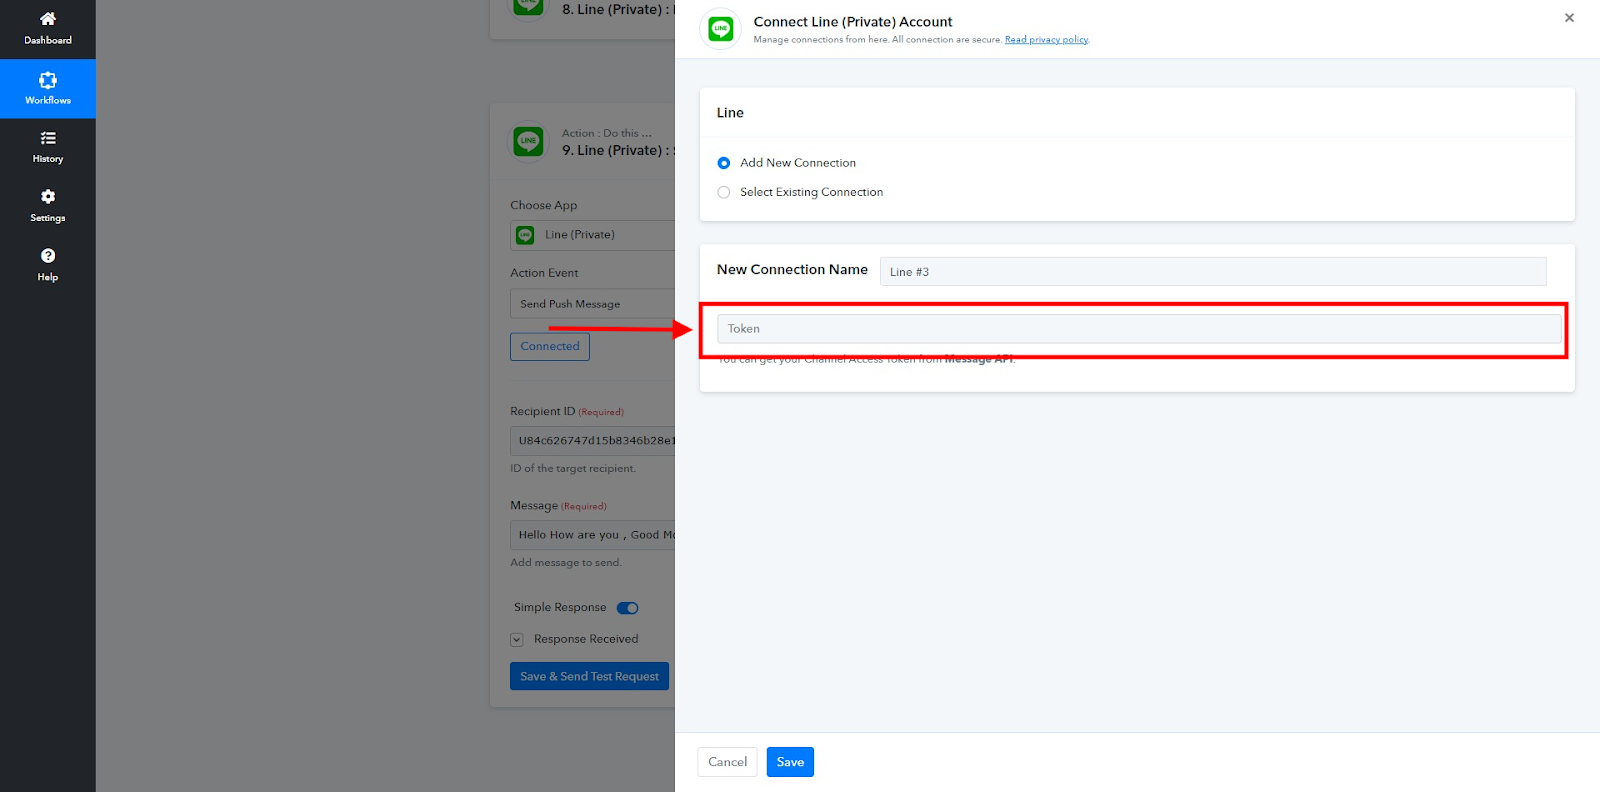The width and height of the screenshot is (1600, 792).
Task: Click the Line app icon of step 9
Action: pos(528,141)
